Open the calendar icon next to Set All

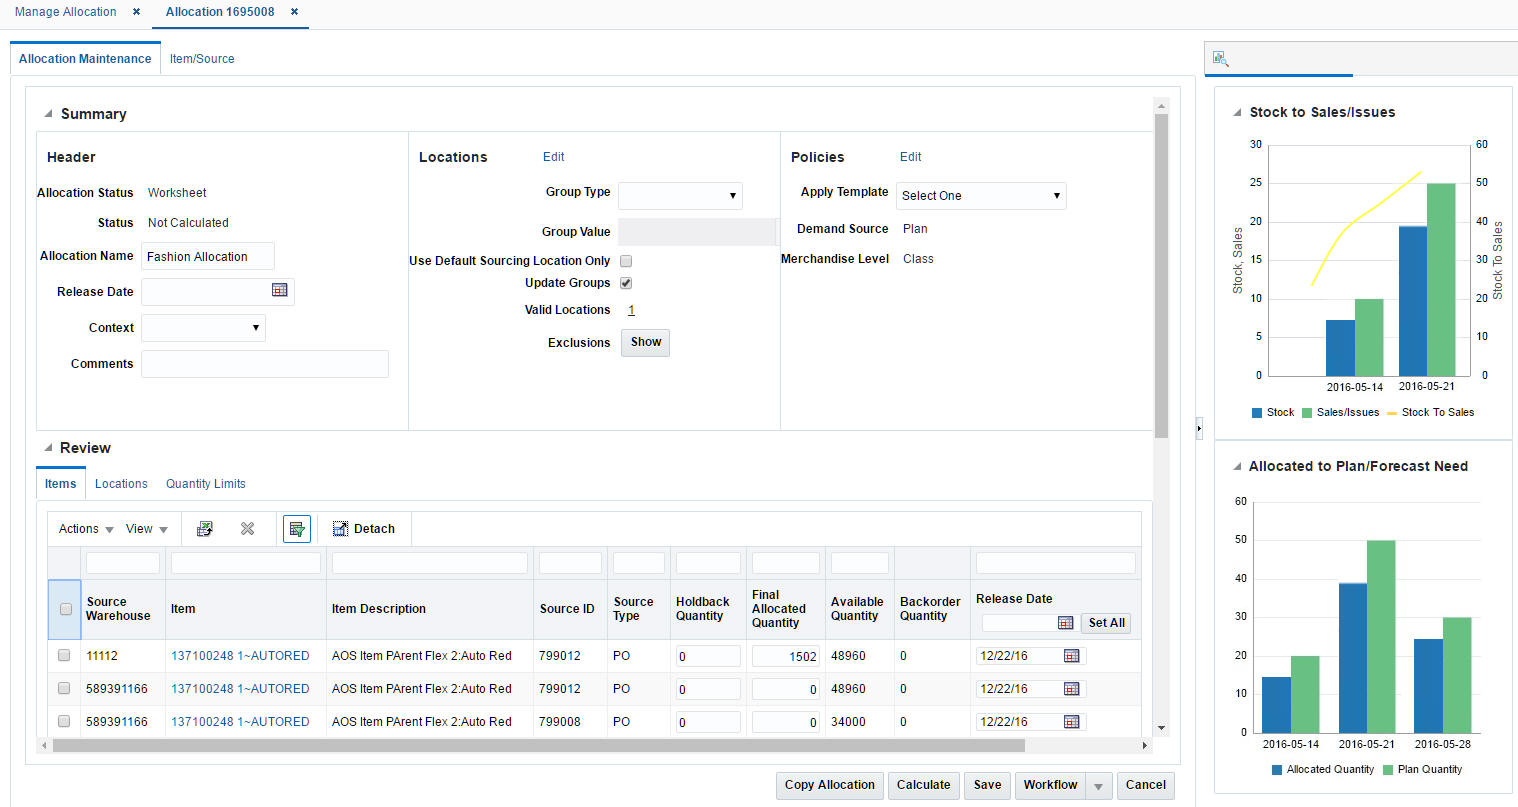pyautogui.click(x=1066, y=622)
